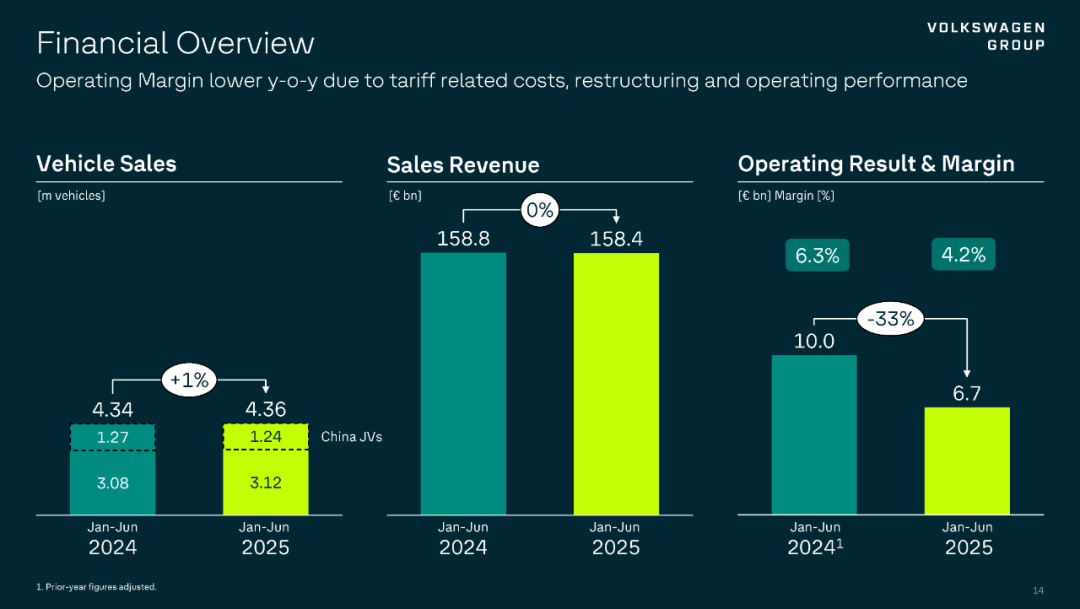Click the 1.24 China JVs segment
The image size is (1080, 609).
tap(265, 437)
